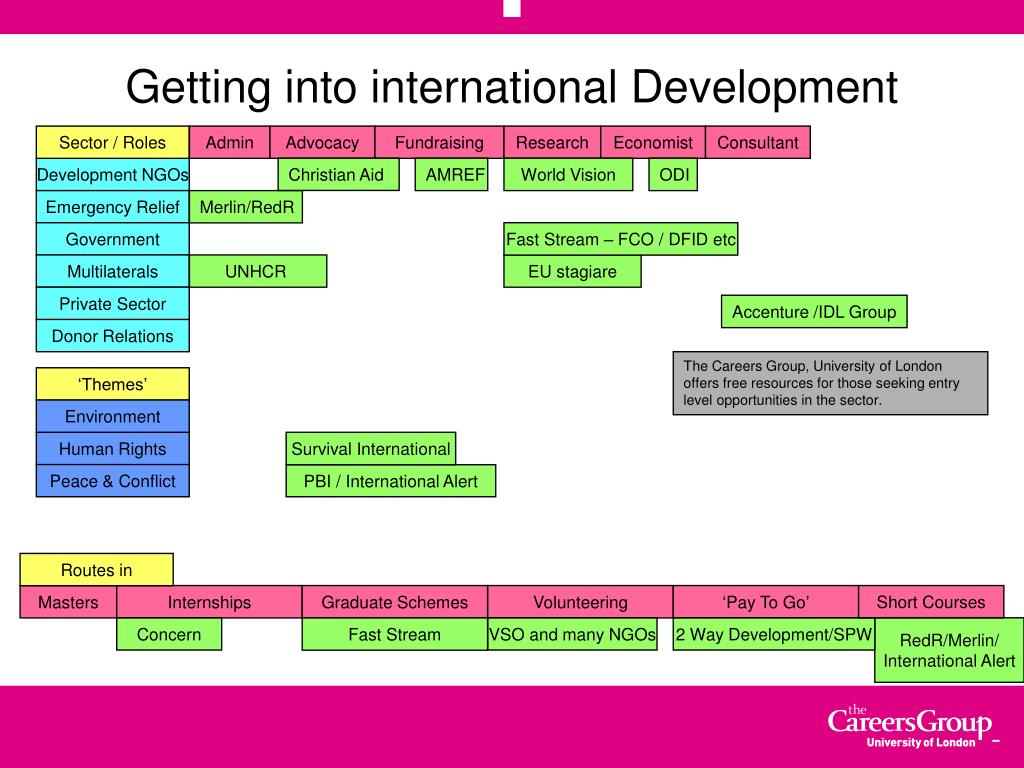Select the 'Fundraising' role box
The height and width of the screenshot is (768, 1024).
439,142
